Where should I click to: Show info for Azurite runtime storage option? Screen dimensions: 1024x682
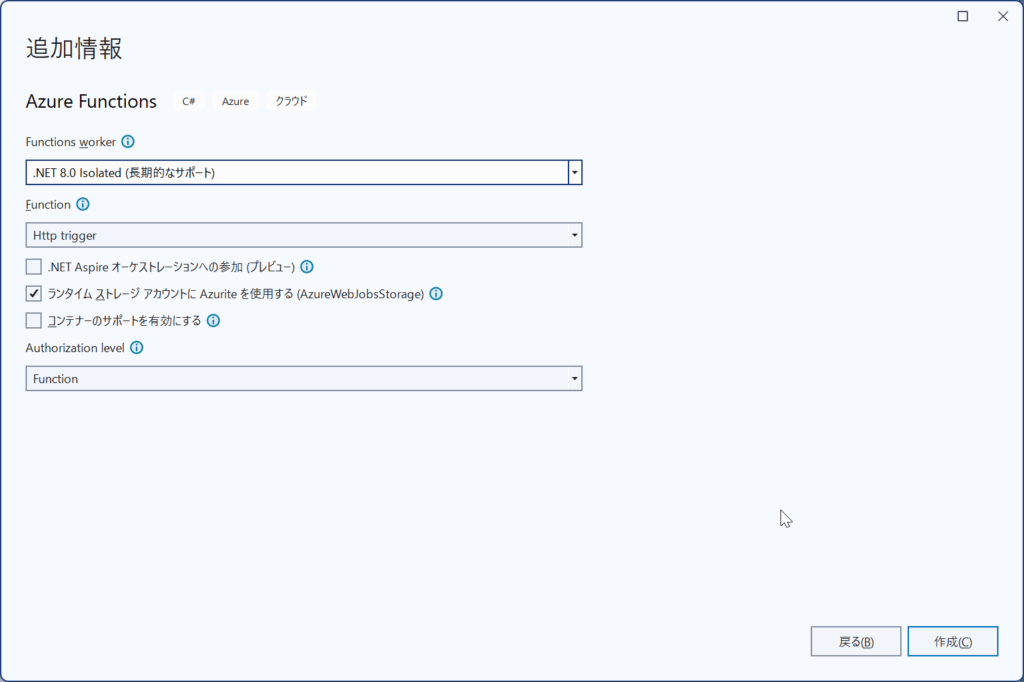[436, 294]
